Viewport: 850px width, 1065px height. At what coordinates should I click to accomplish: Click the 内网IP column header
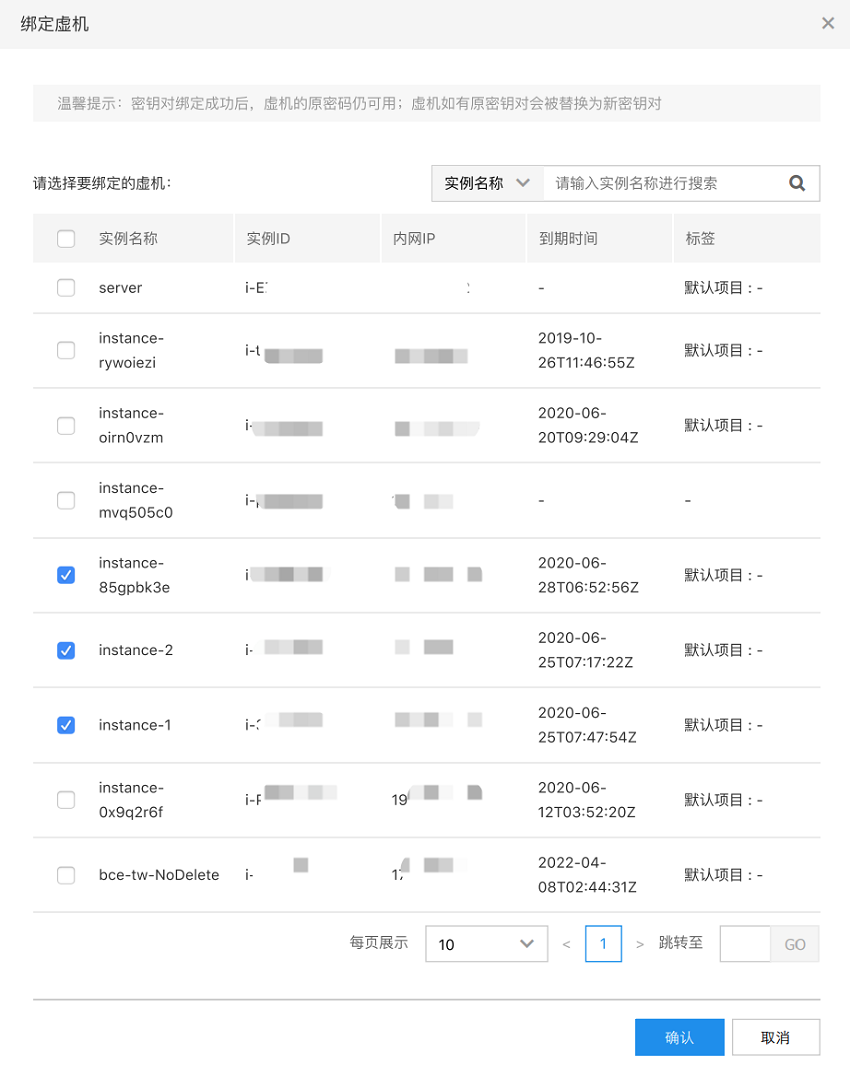point(414,238)
